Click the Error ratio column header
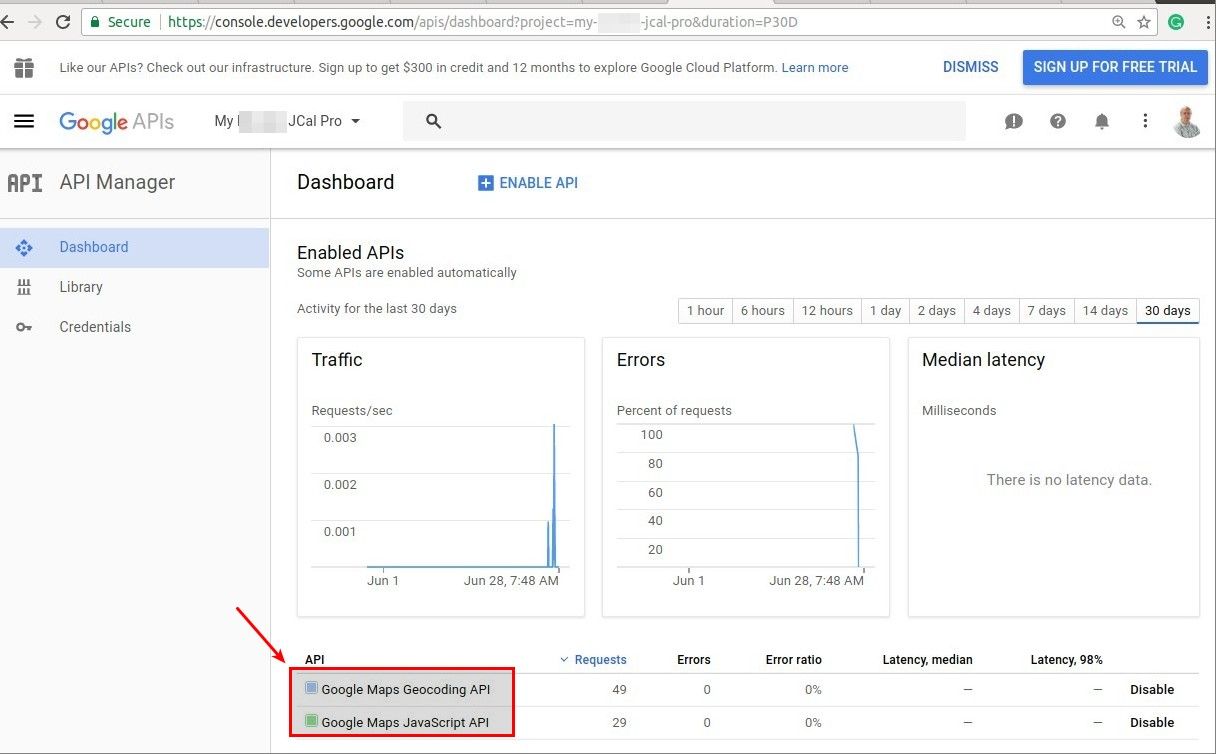The width and height of the screenshot is (1216, 754). [x=794, y=660]
